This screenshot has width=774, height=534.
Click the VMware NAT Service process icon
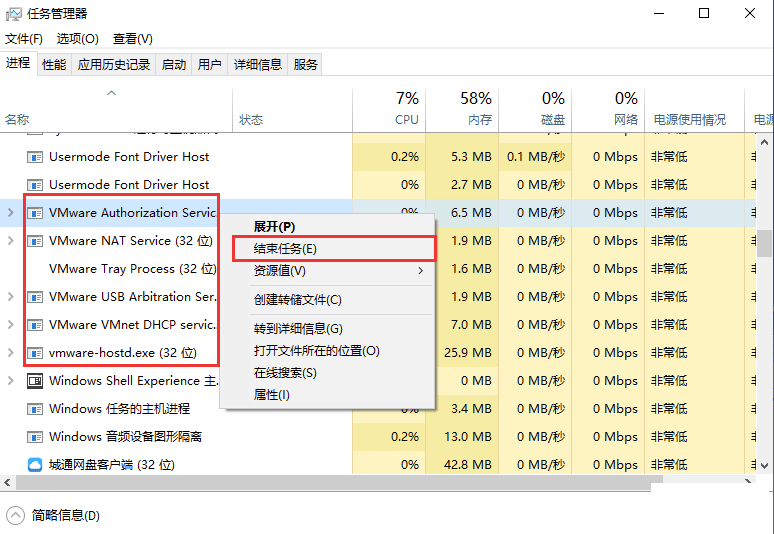[x=35, y=241]
